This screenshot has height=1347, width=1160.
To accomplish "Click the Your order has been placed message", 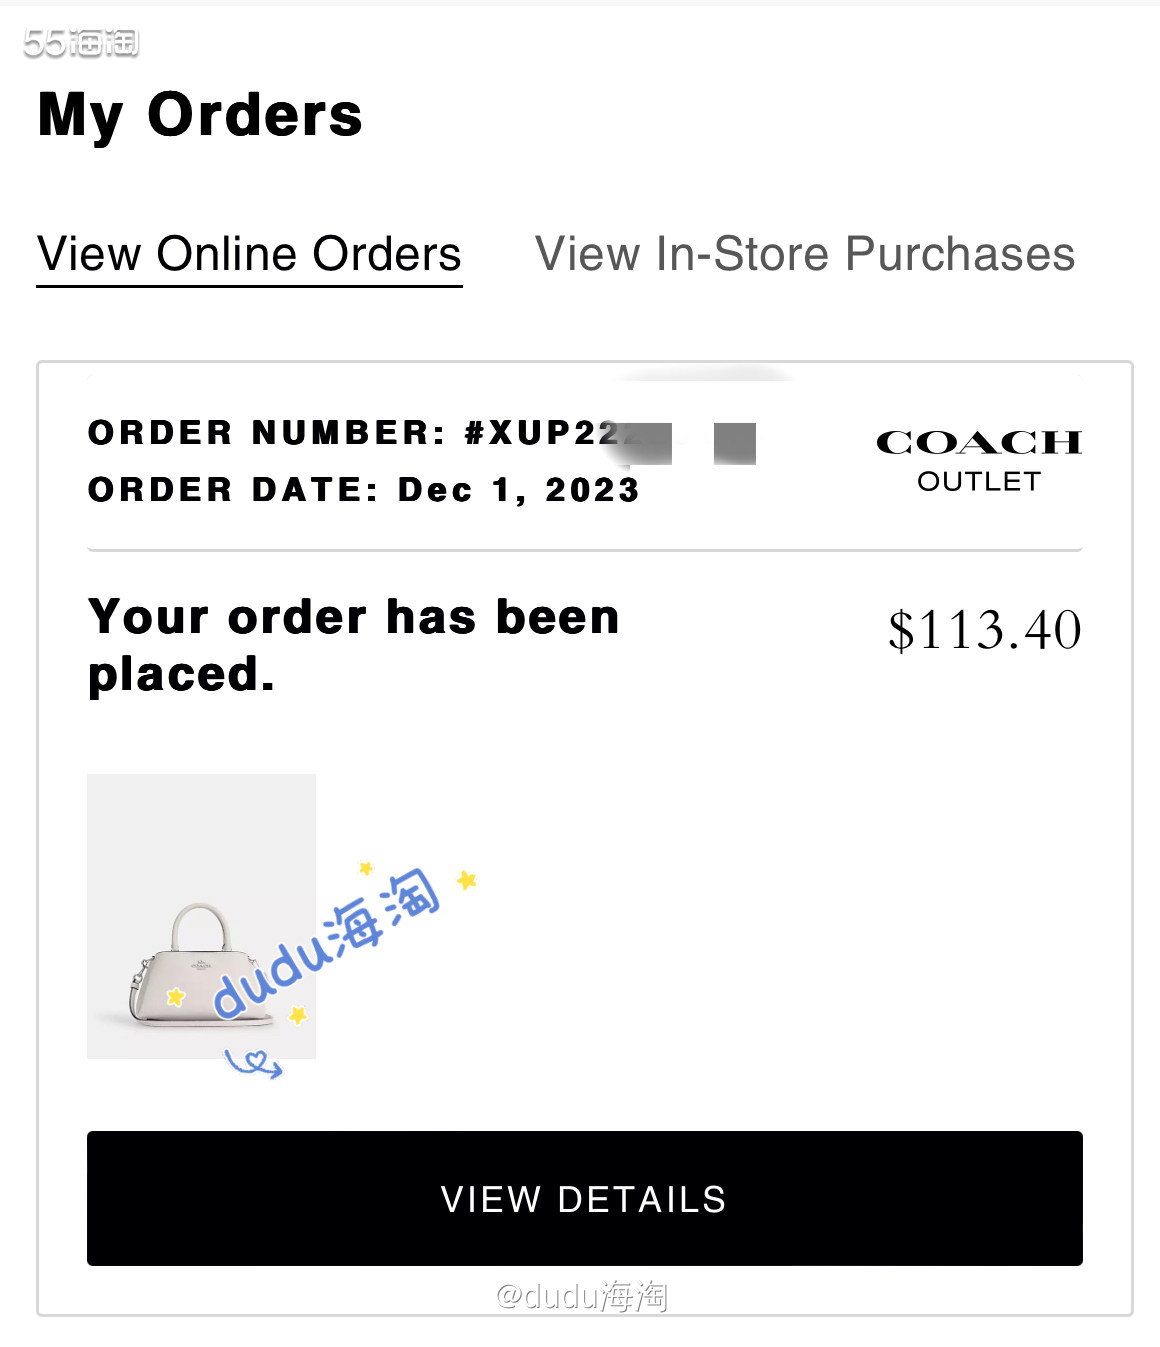I will pos(354,645).
